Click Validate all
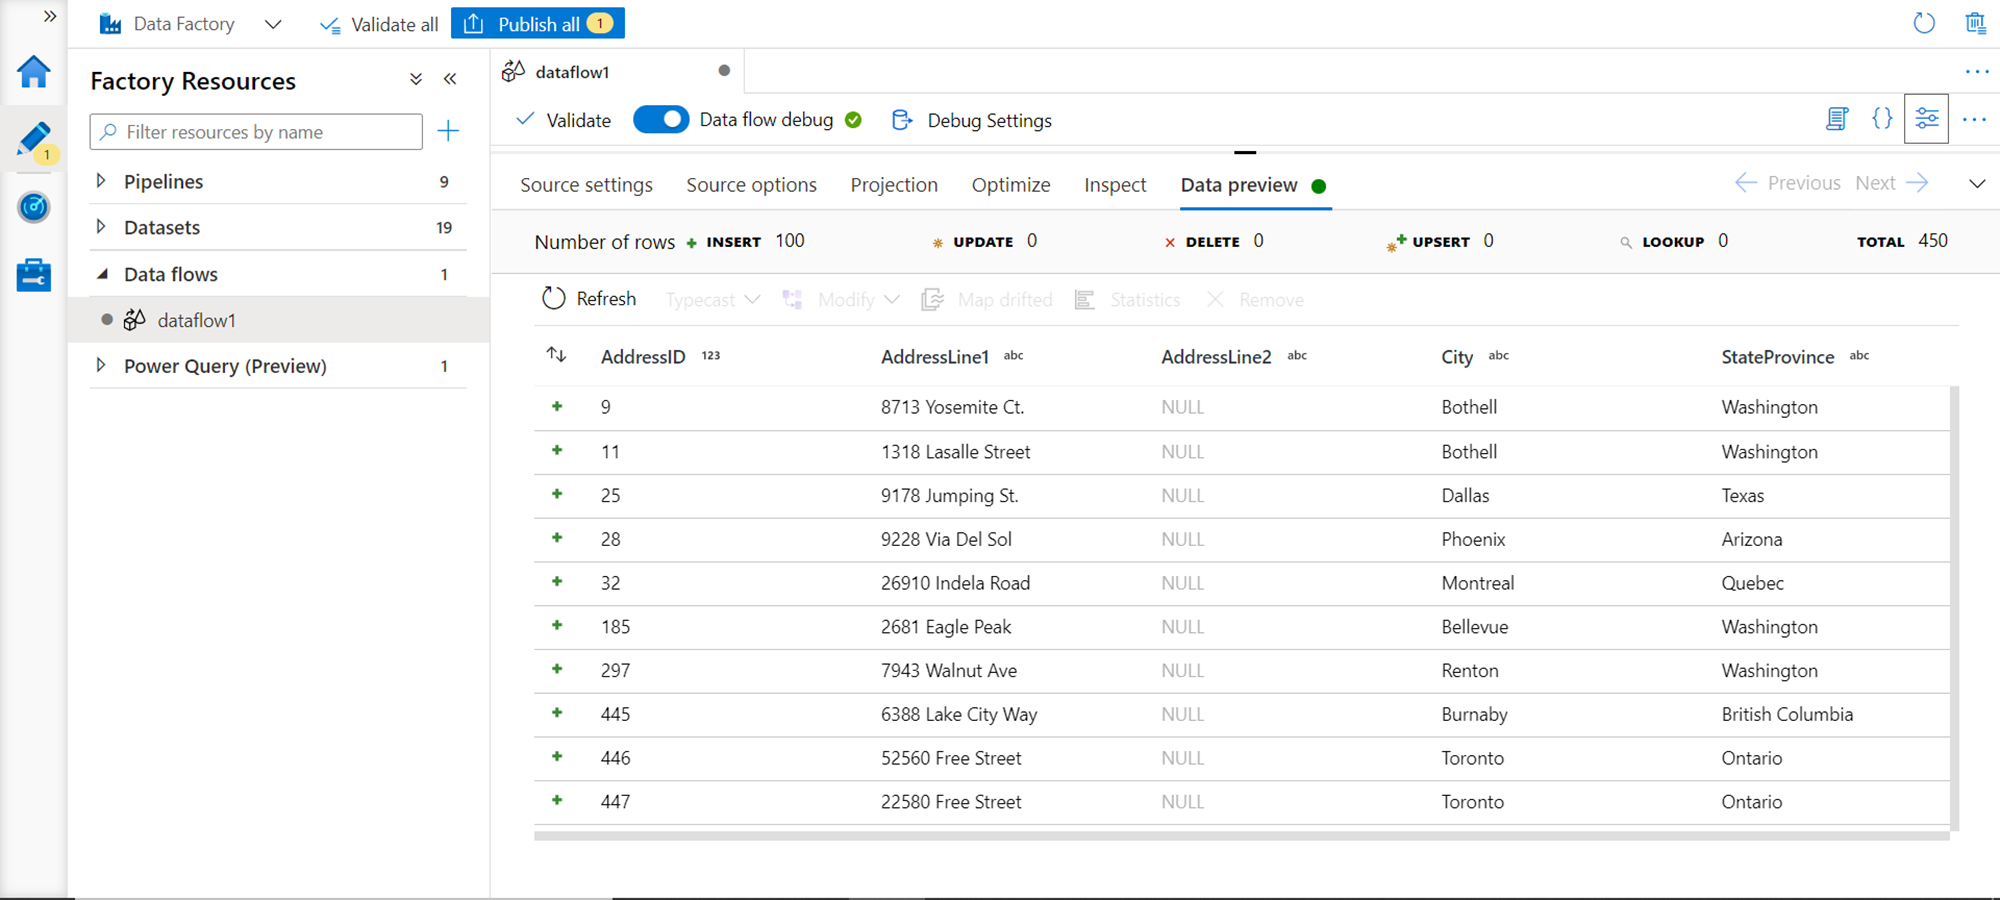This screenshot has height=900, width=2000. 379,24
